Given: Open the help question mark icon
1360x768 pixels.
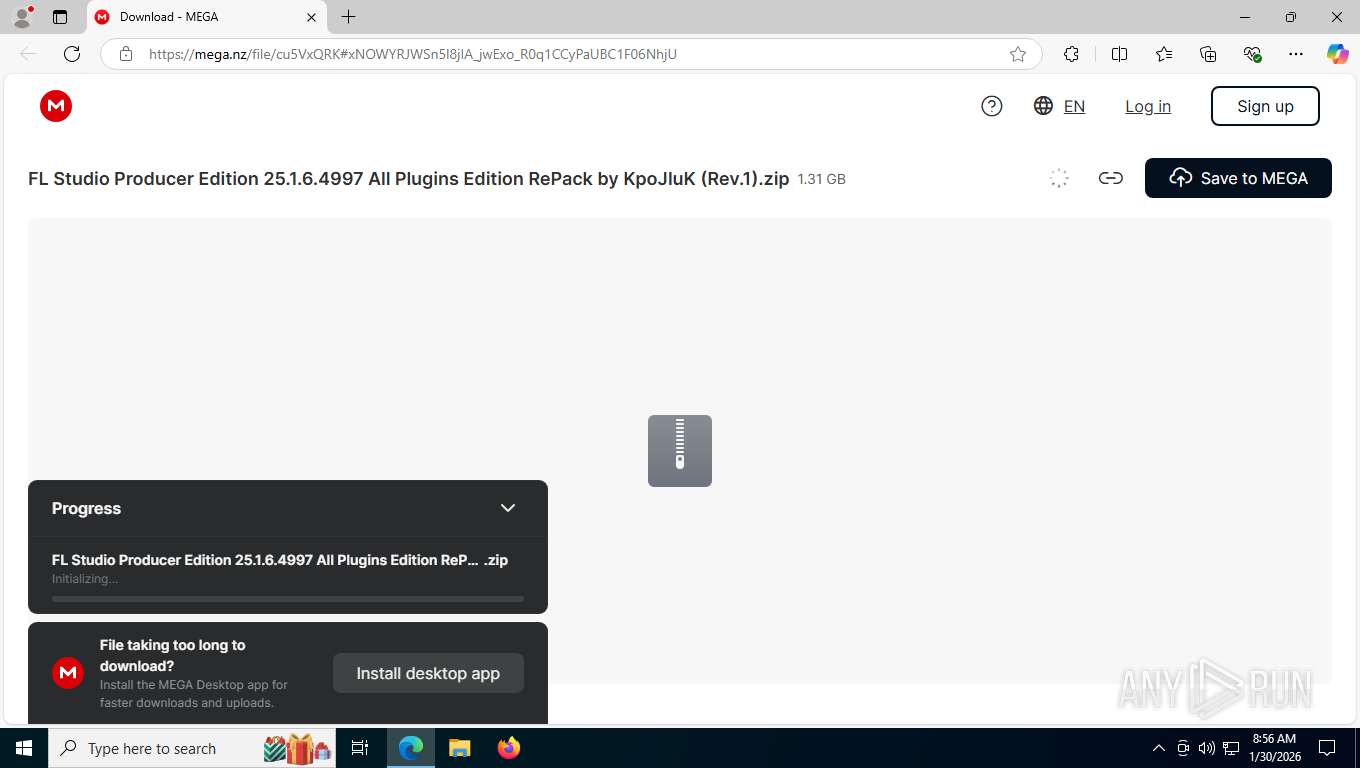Looking at the screenshot, I should 992,106.
